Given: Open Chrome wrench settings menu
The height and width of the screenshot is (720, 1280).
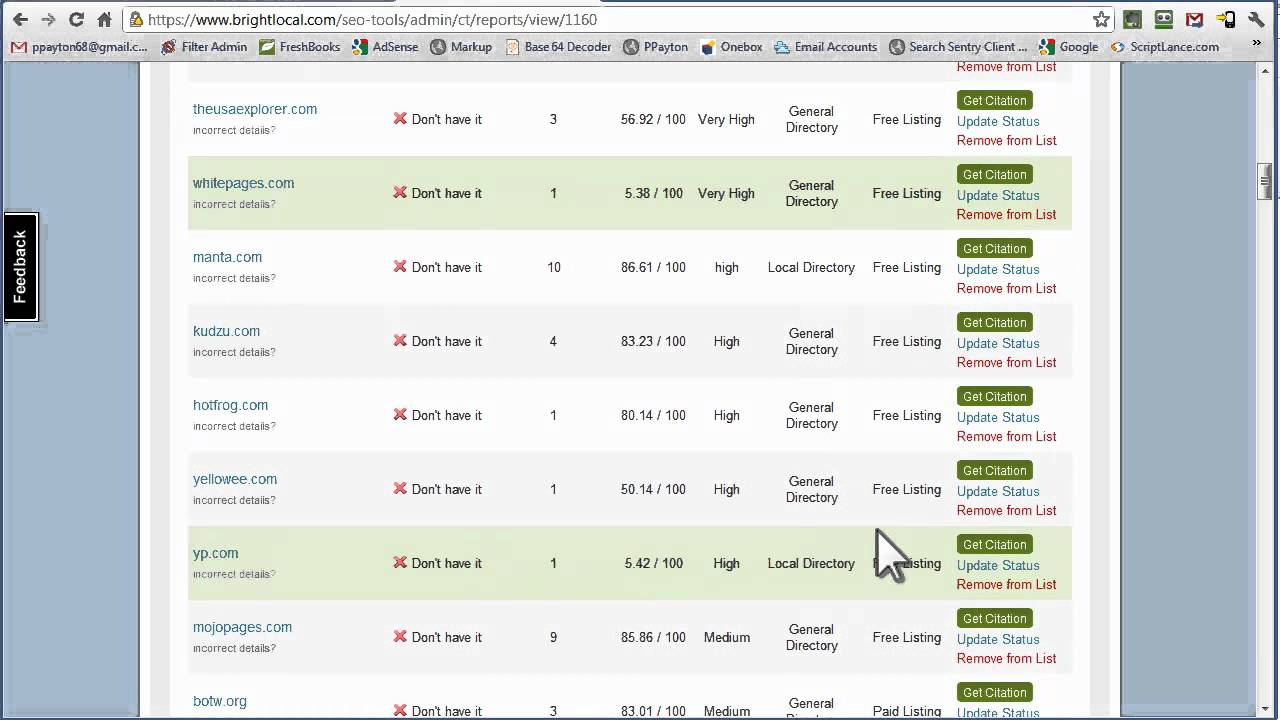Looking at the screenshot, I should click(1257, 19).
